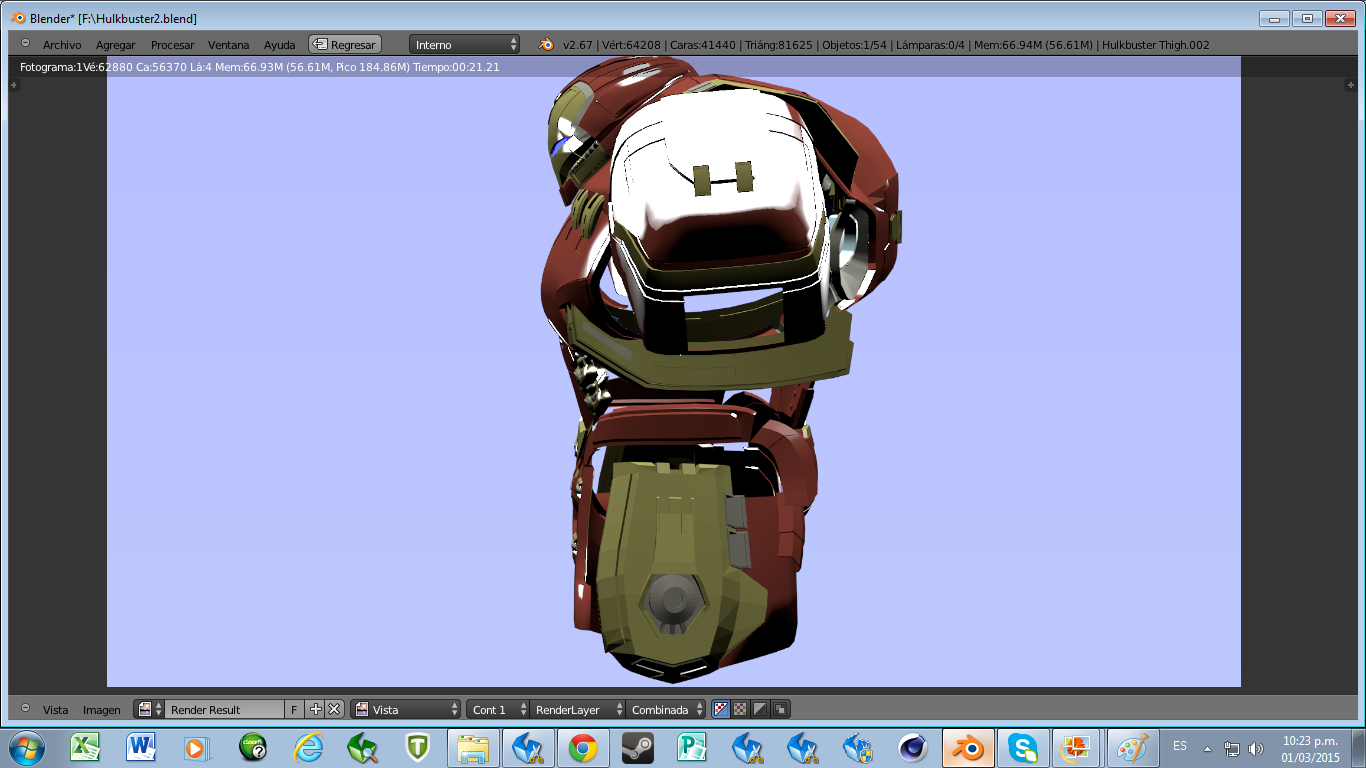
Task: Open Paint from the taskbar
Action: [x=1132, y=748]
